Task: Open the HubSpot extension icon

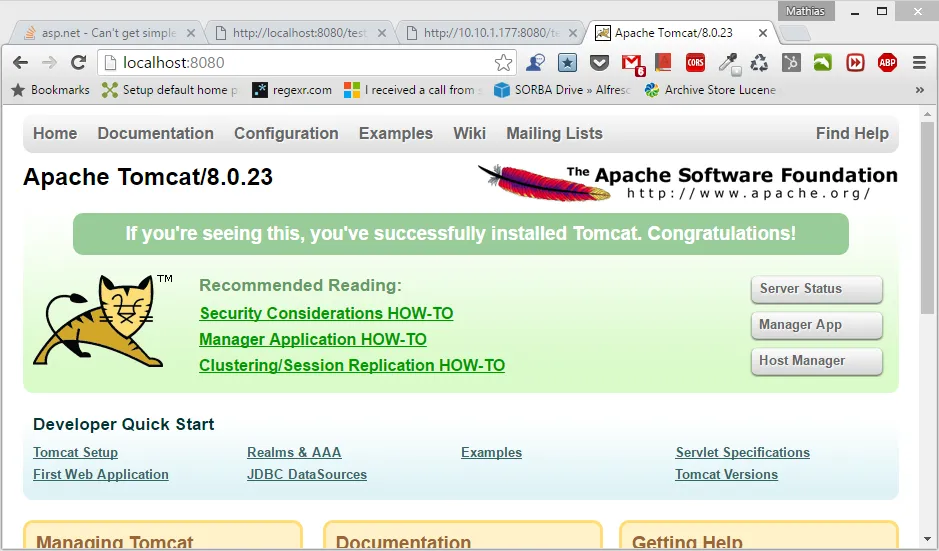Action: (791, 62)
